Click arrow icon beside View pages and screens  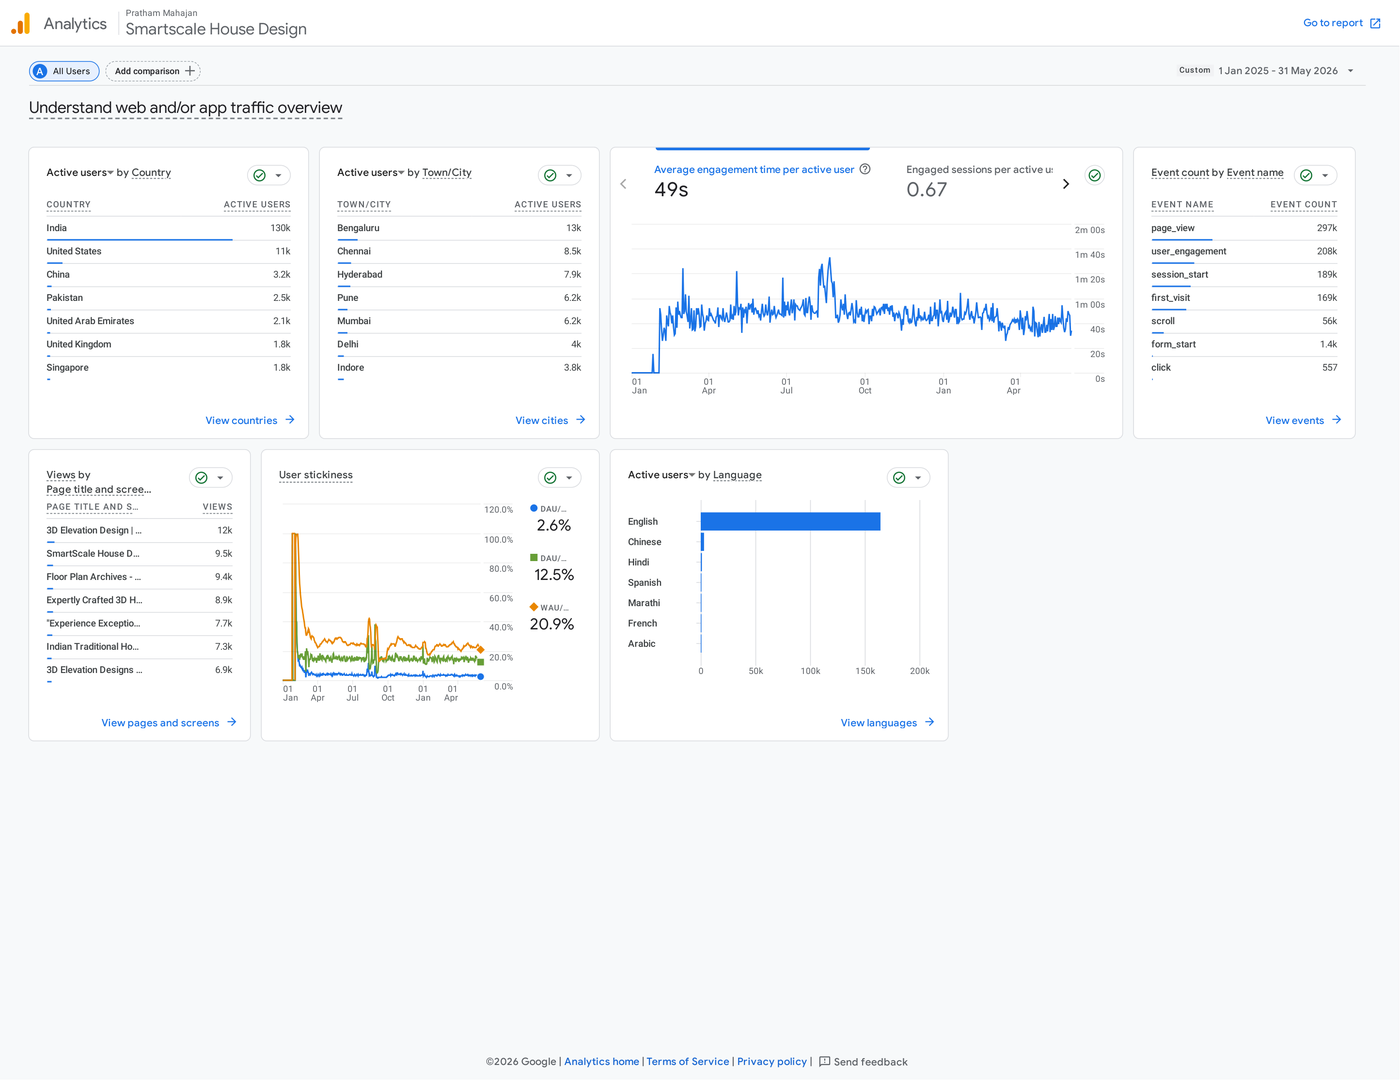coord(232,722)
